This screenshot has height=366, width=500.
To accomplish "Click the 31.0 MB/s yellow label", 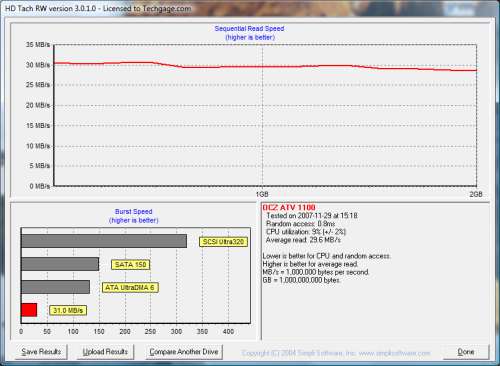I will [68, 310].
